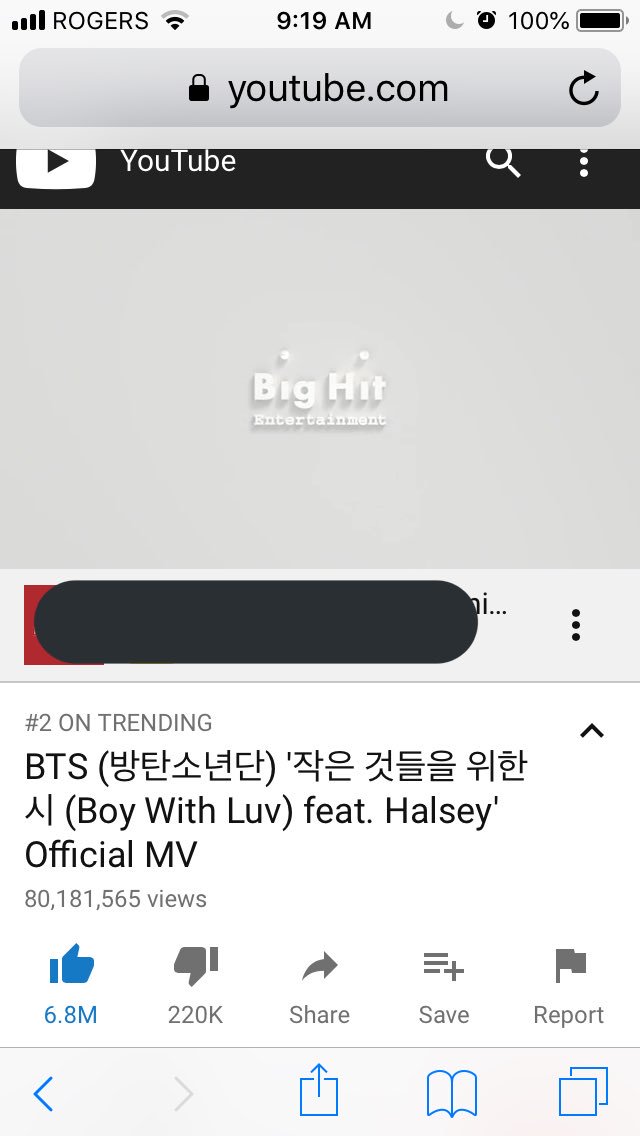Show Safari open tabs
Screen dimensions: 640x1136
coord(583,1092)
